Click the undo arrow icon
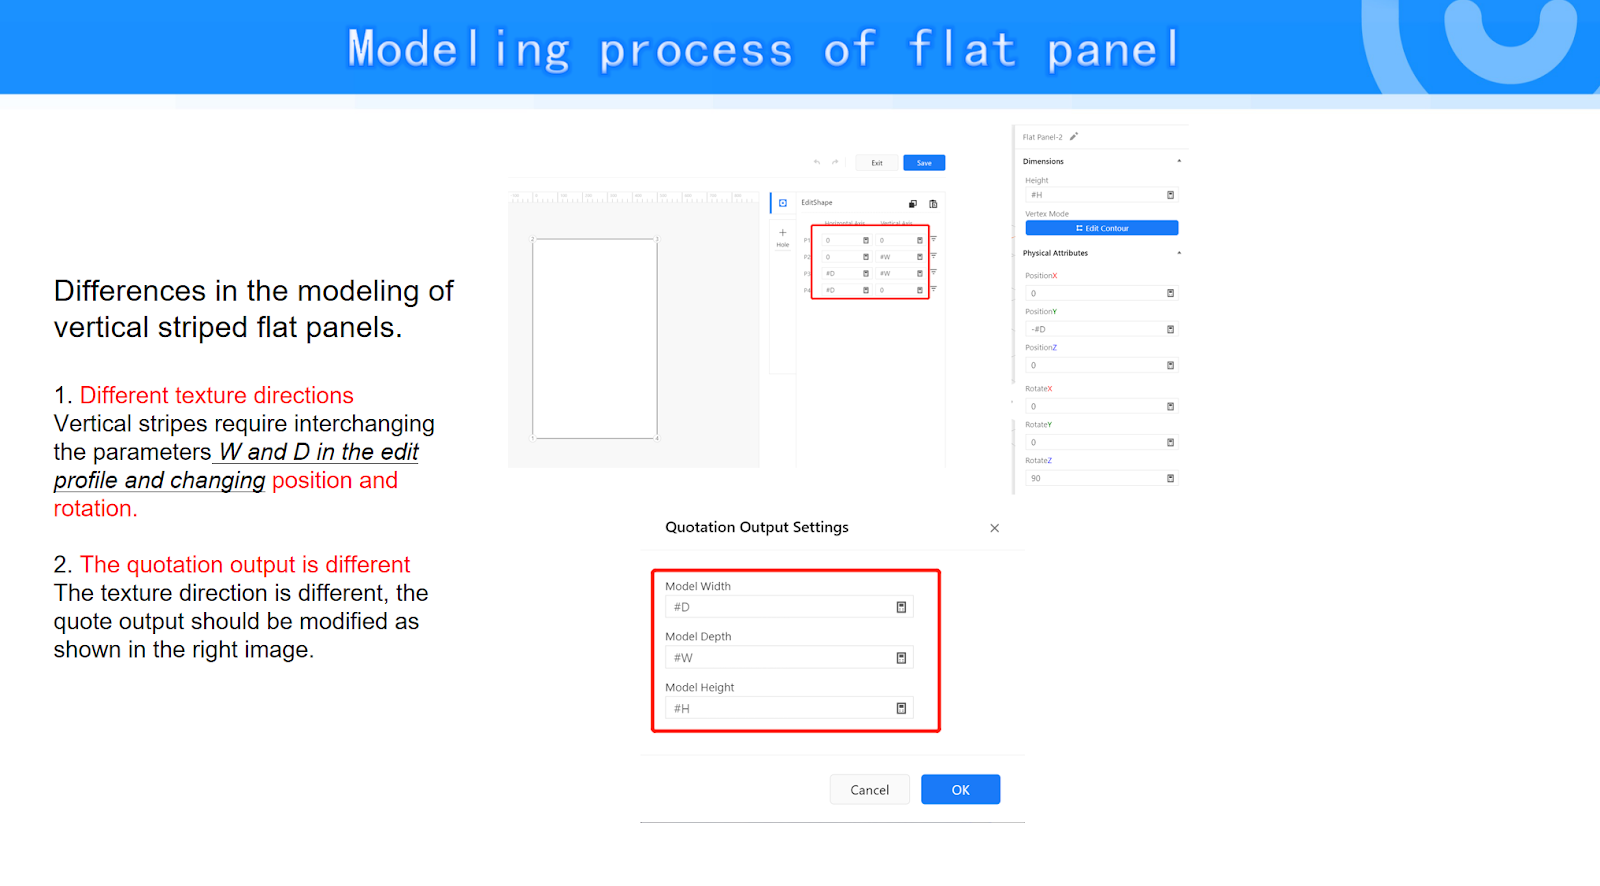 tap(817, 162)
